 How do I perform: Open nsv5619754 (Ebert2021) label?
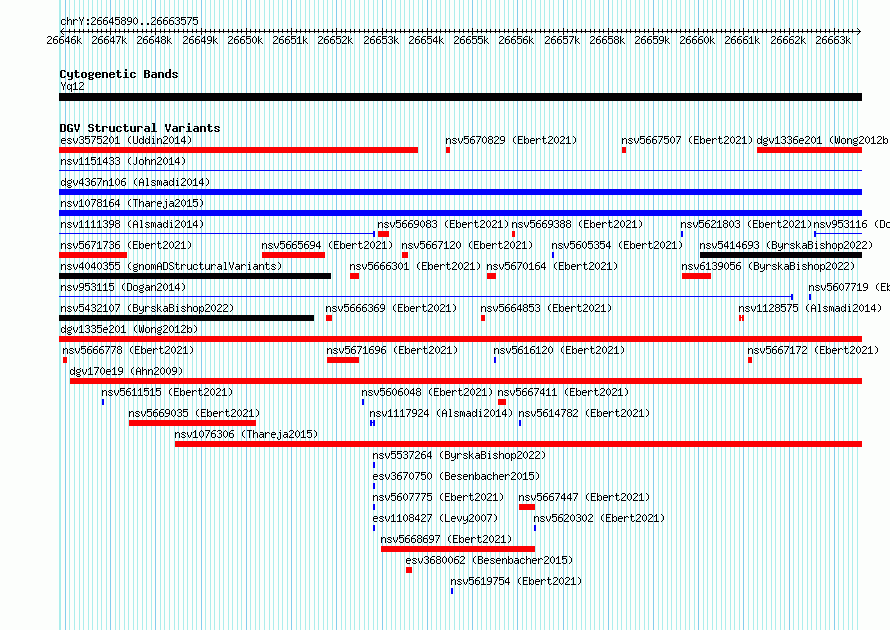click(x=516, y=581)
